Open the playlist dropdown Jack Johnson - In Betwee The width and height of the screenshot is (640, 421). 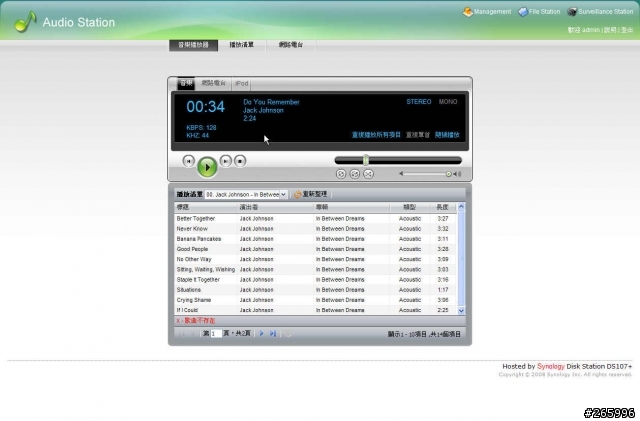[x=246, y=195]
